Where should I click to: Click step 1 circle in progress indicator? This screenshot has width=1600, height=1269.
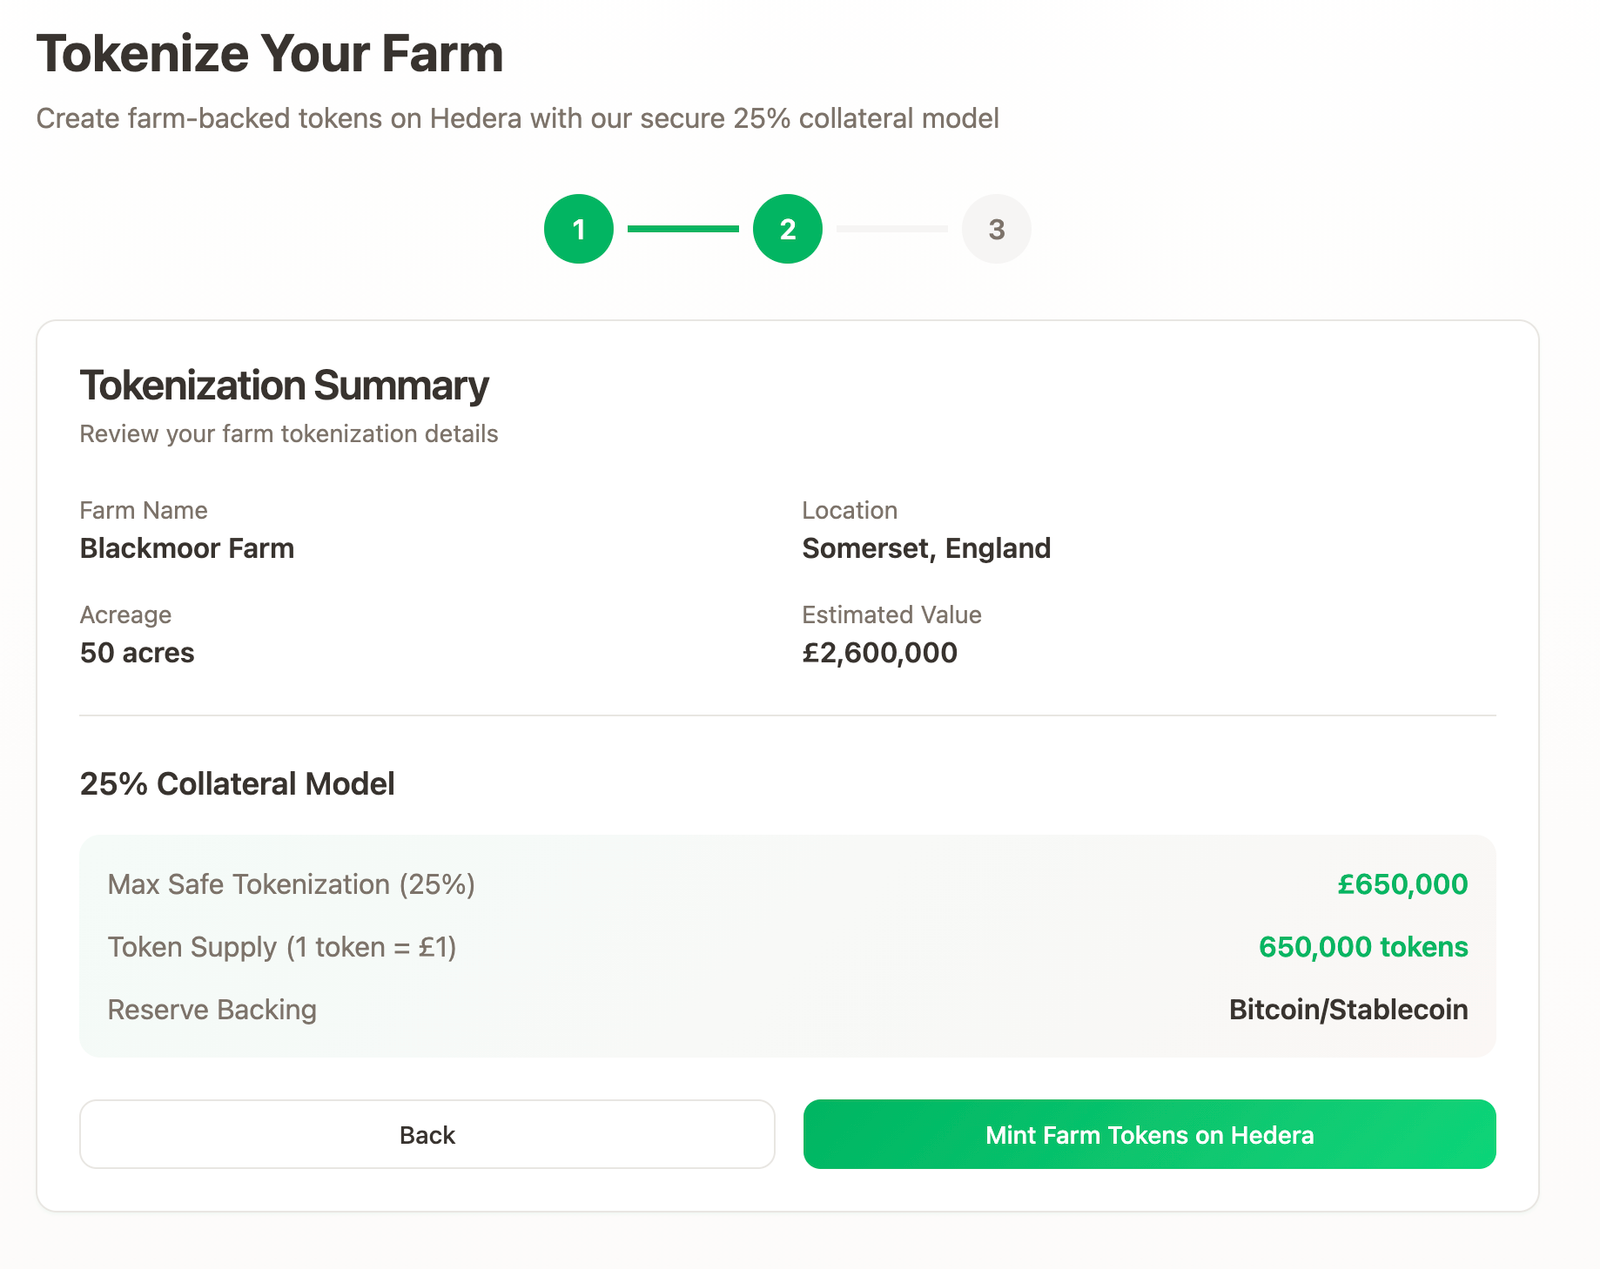tap(578, 229)
